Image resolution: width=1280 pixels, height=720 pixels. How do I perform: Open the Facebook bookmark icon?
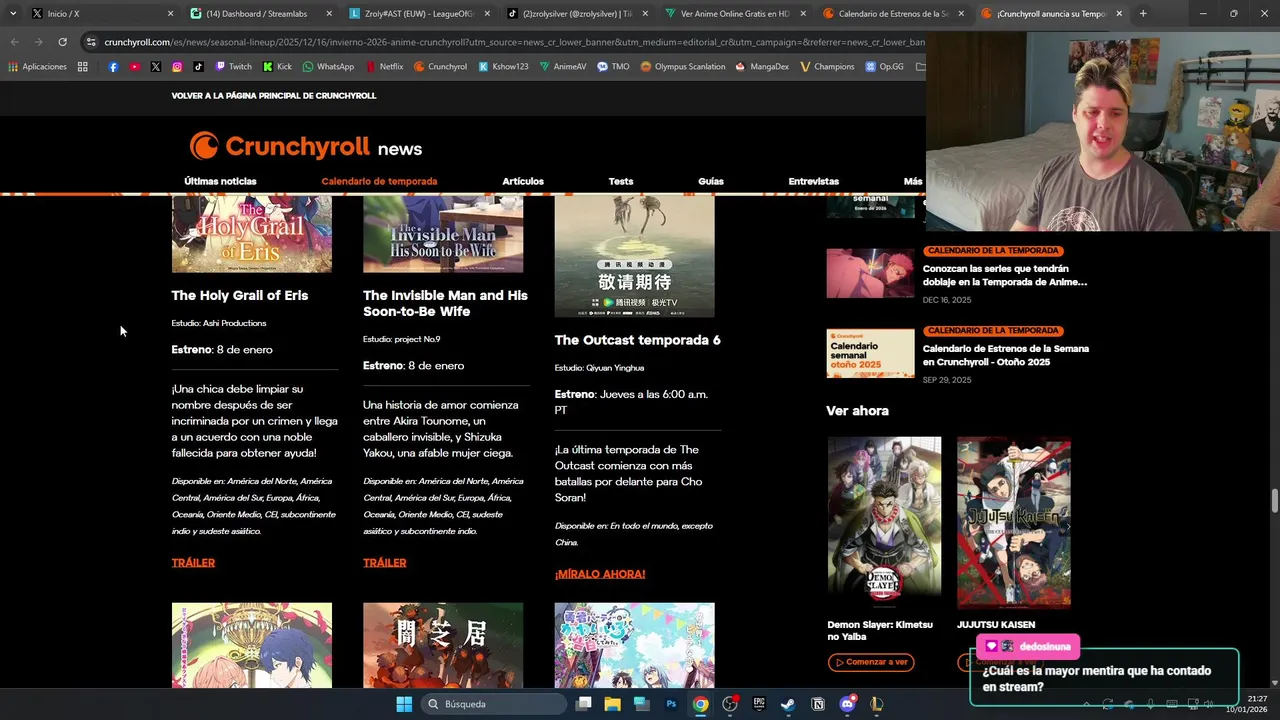(113, 67)
